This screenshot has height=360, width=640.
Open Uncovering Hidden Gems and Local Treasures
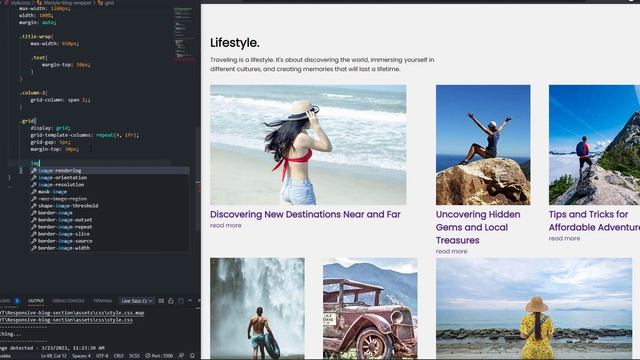[x=478, y=227]
